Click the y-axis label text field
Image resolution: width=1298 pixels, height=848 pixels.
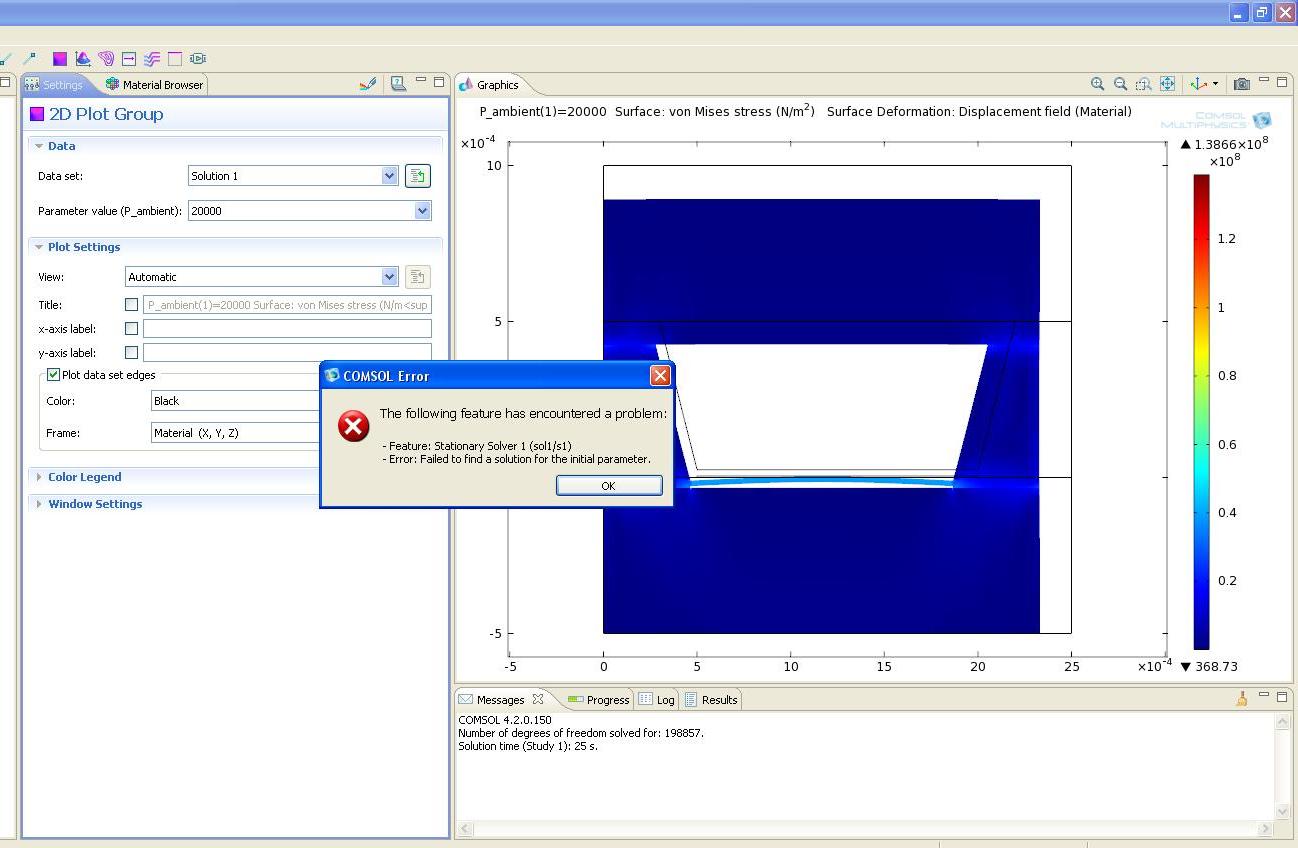(286, 353)
